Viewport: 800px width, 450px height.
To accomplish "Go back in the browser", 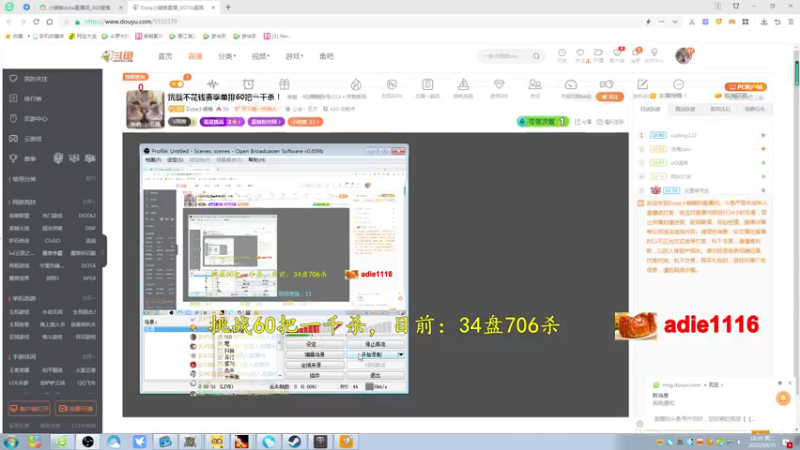I will point(9,22).
